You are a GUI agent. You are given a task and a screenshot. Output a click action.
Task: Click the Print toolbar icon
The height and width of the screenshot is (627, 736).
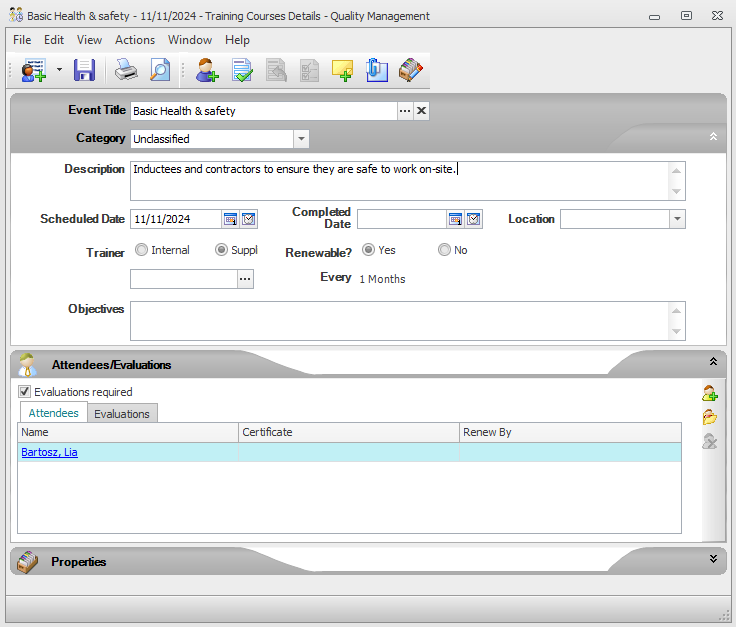tap(125, 70)
